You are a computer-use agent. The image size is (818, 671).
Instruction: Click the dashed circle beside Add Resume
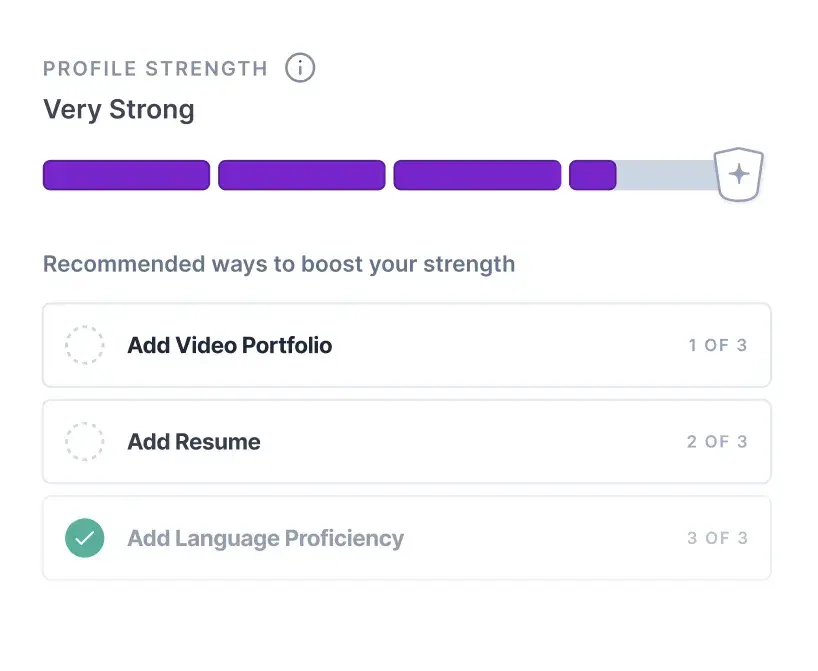pyautogui.click(x=85, y=441)
